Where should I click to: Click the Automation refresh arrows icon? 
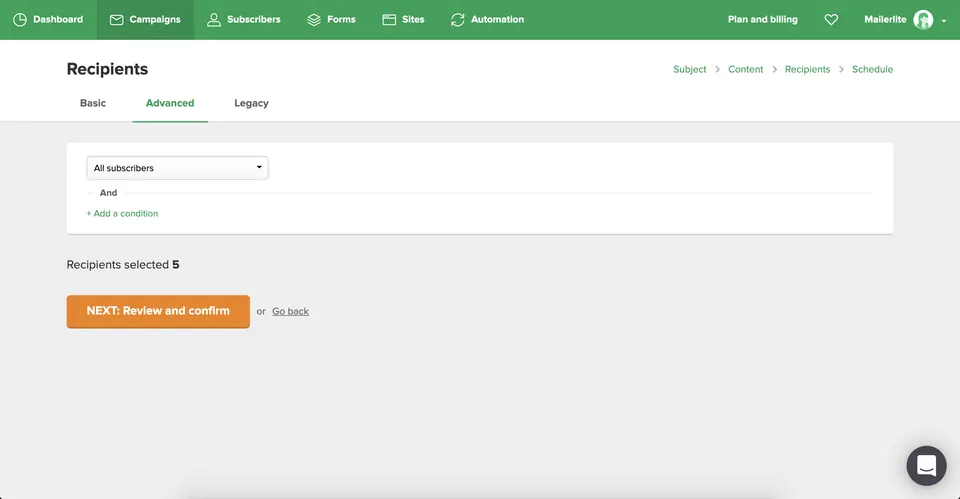[458, 20]
